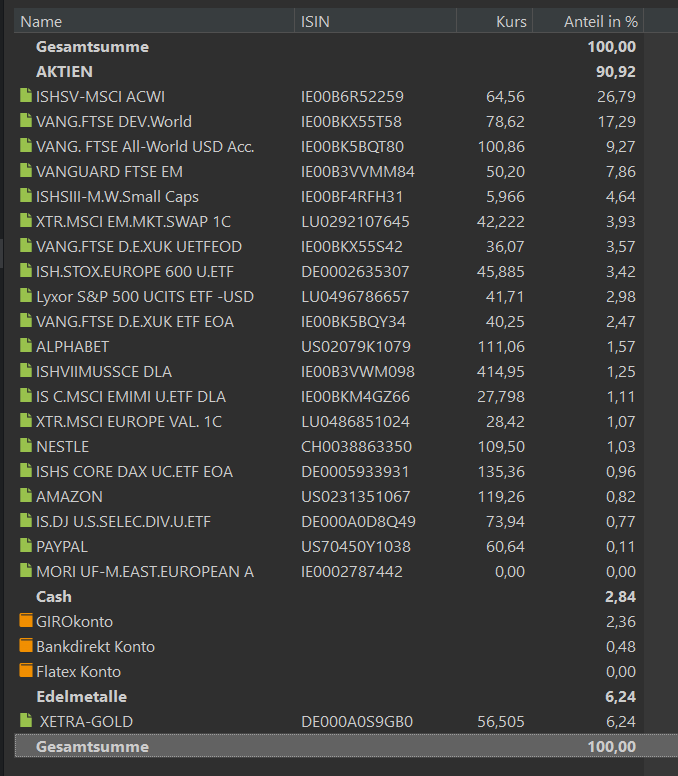Click the icon next to VANGUARD FTSE EM
678x776 pixels.
(26, 170)
